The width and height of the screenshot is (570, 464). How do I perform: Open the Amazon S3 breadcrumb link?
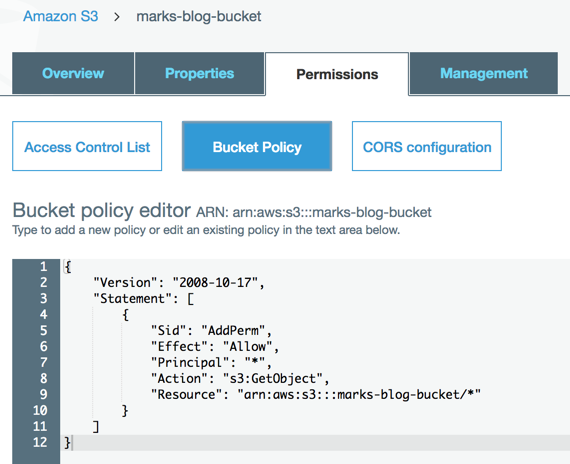tap(61, 16)
